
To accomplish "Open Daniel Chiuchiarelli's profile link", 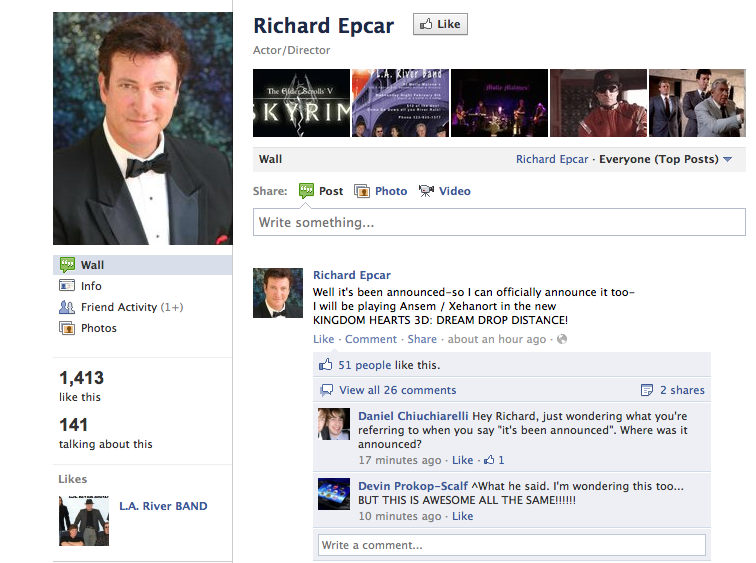I will [413, 416].
